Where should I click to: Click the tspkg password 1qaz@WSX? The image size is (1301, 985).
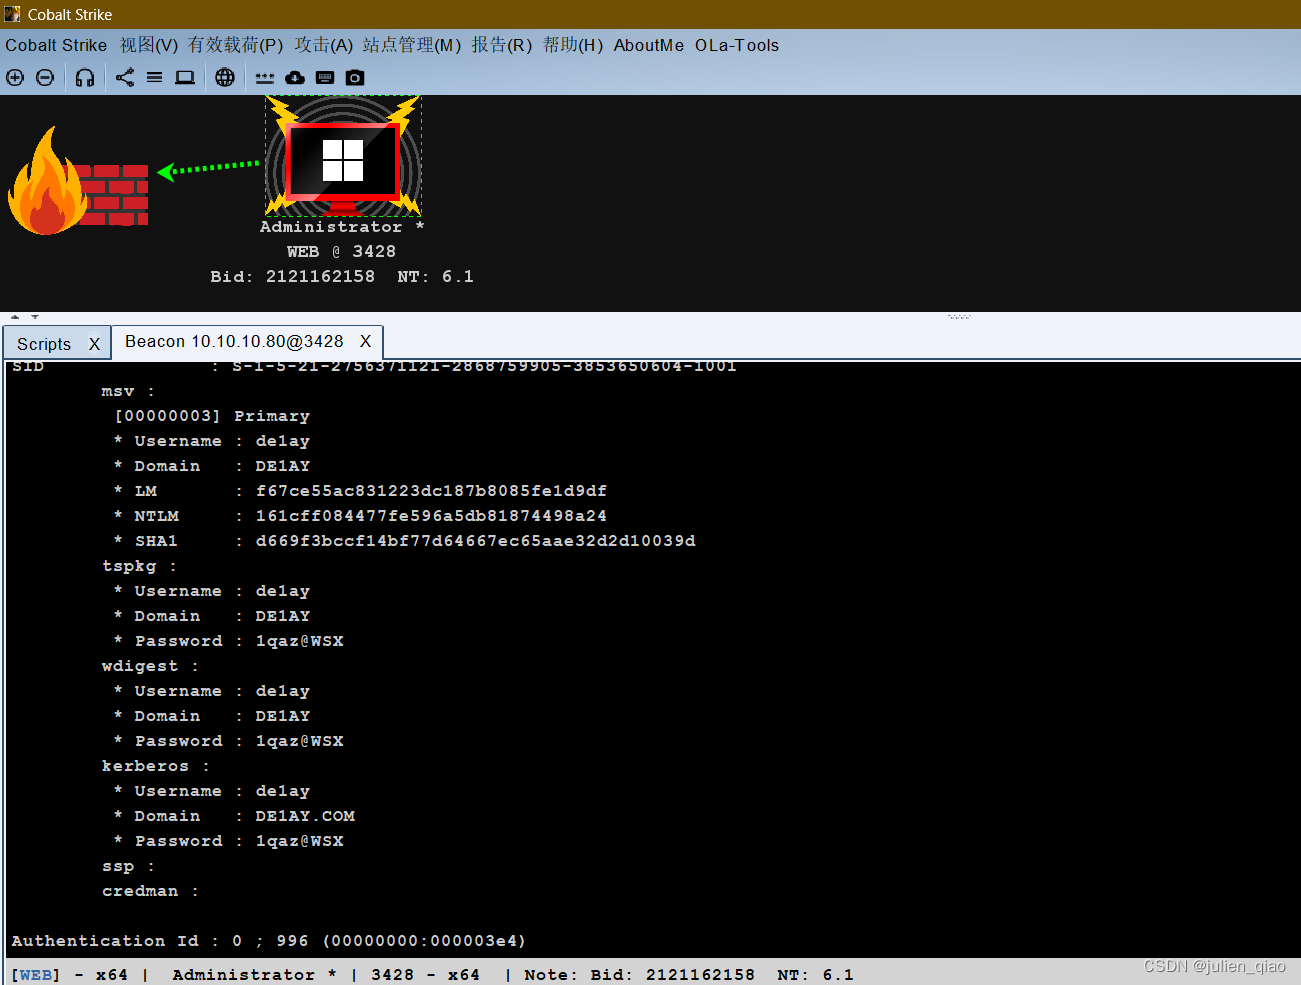(x=299, y=641)
